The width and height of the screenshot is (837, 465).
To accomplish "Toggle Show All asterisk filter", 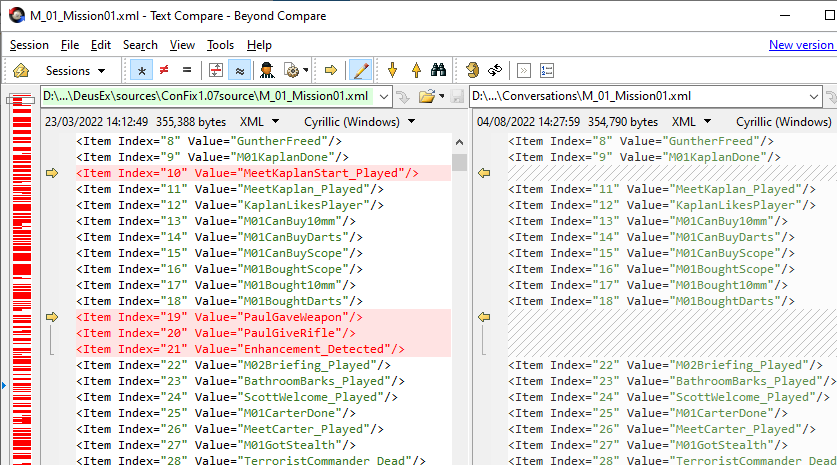I will pos(141,70).
